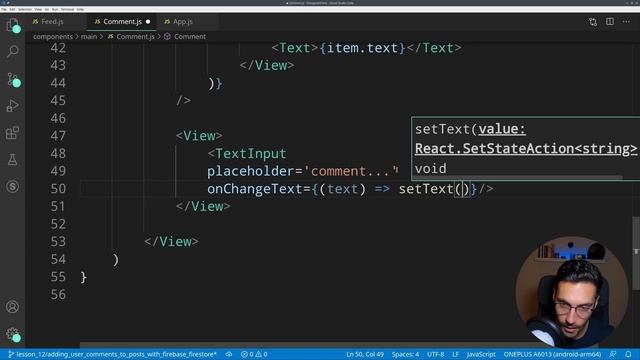Viewport: 640px width, 360px height.
Task: Click the 'comment...' string literal
Action: pyautogui.click(x=351, y=171)
